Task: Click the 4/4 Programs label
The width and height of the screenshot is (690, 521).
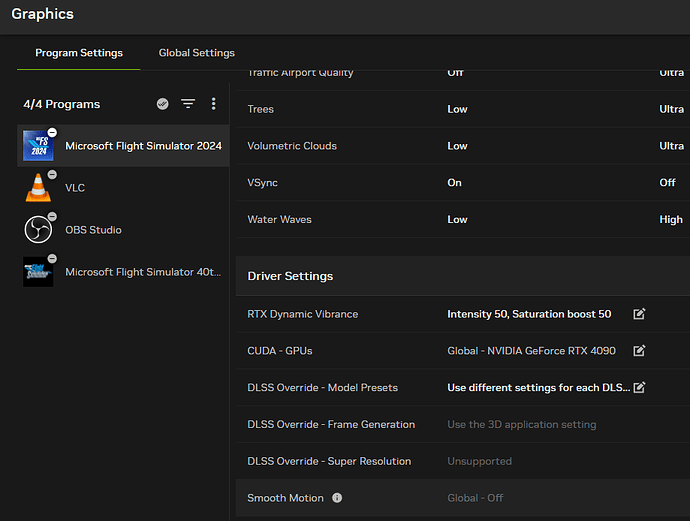Action: 62,104
